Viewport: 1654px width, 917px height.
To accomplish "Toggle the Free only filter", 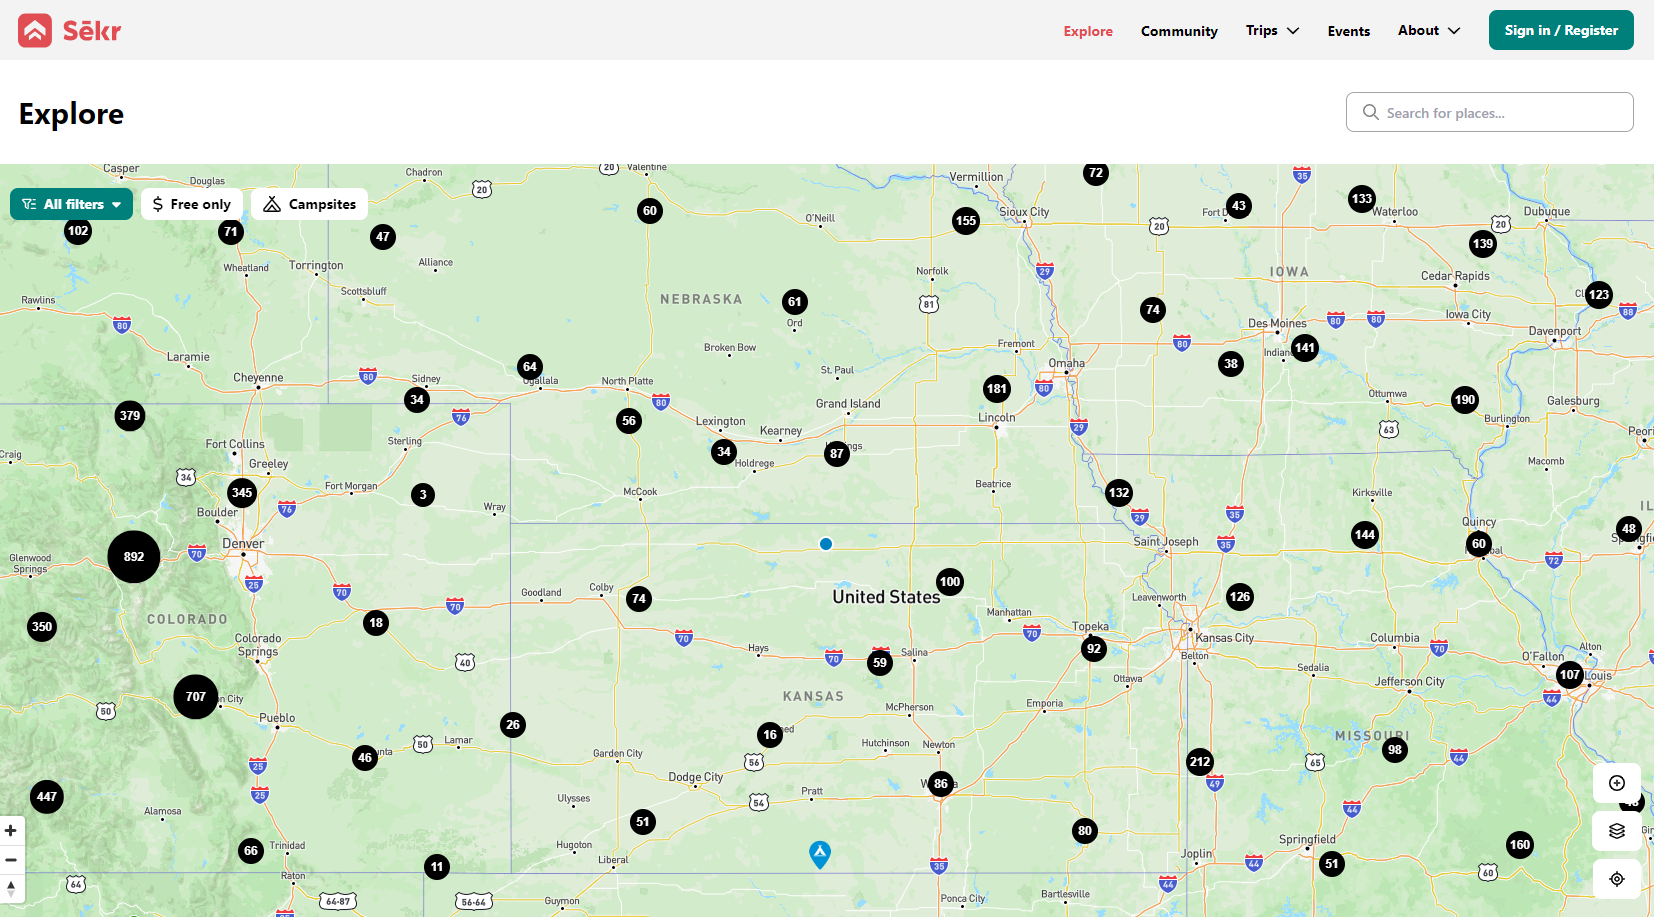I will [x=192, y=204].
